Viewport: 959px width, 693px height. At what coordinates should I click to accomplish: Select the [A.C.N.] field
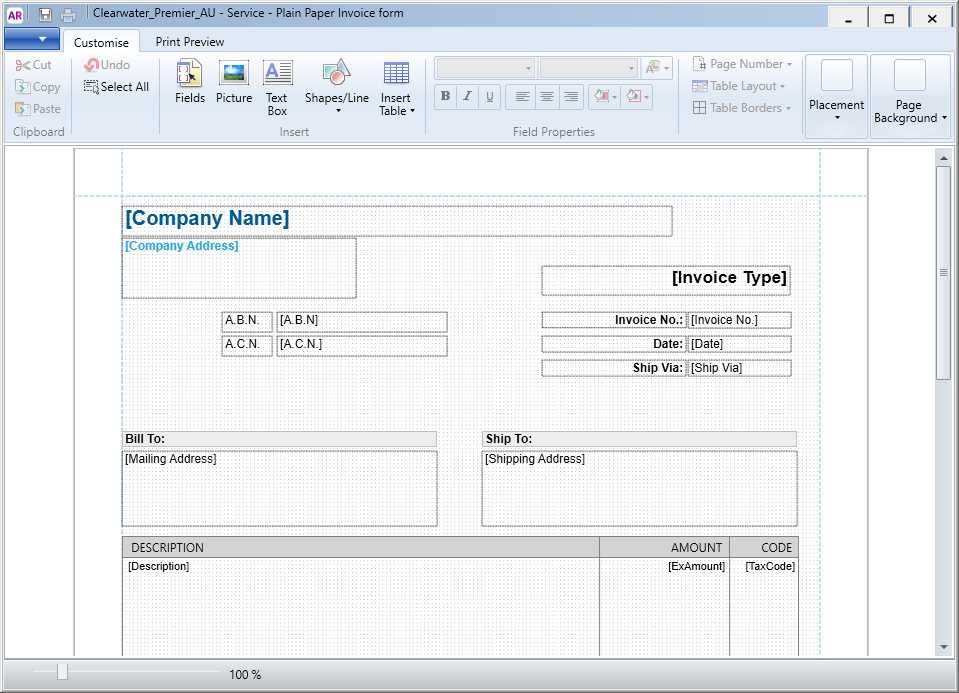coord(362,346)
